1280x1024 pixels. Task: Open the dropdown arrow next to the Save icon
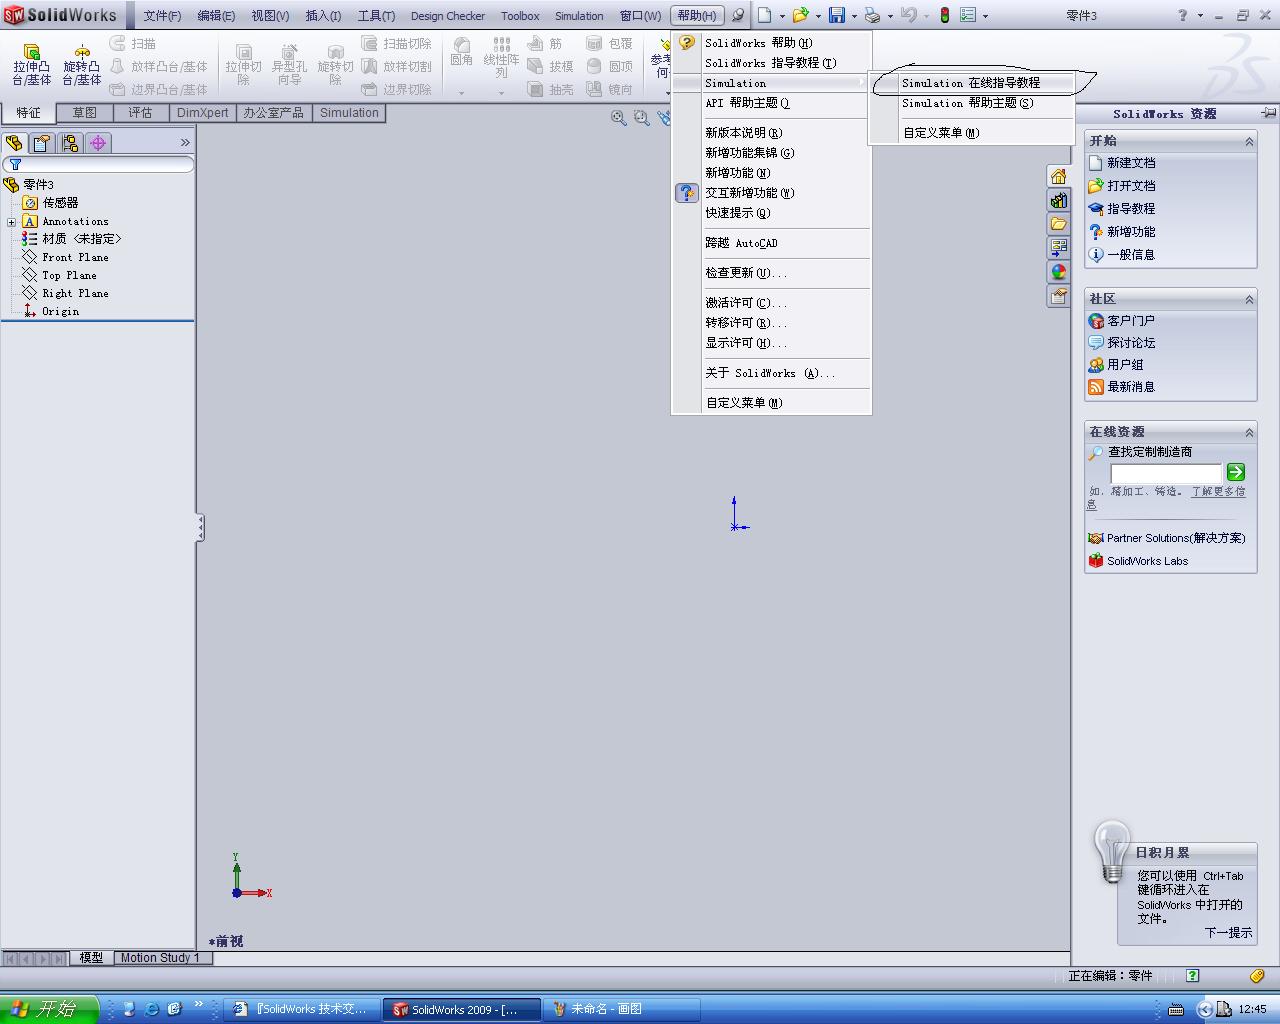pyautogui.click(x=853, y=16)
